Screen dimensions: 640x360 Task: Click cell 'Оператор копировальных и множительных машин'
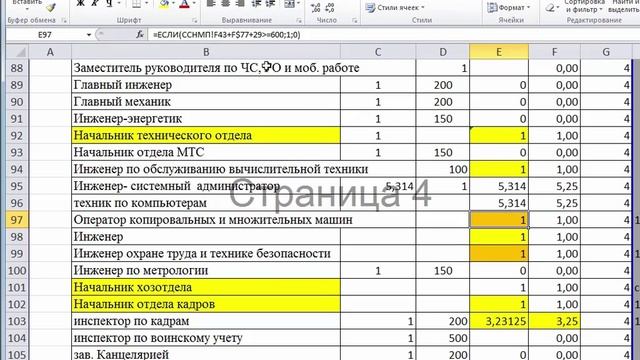[x=206, y=220]
